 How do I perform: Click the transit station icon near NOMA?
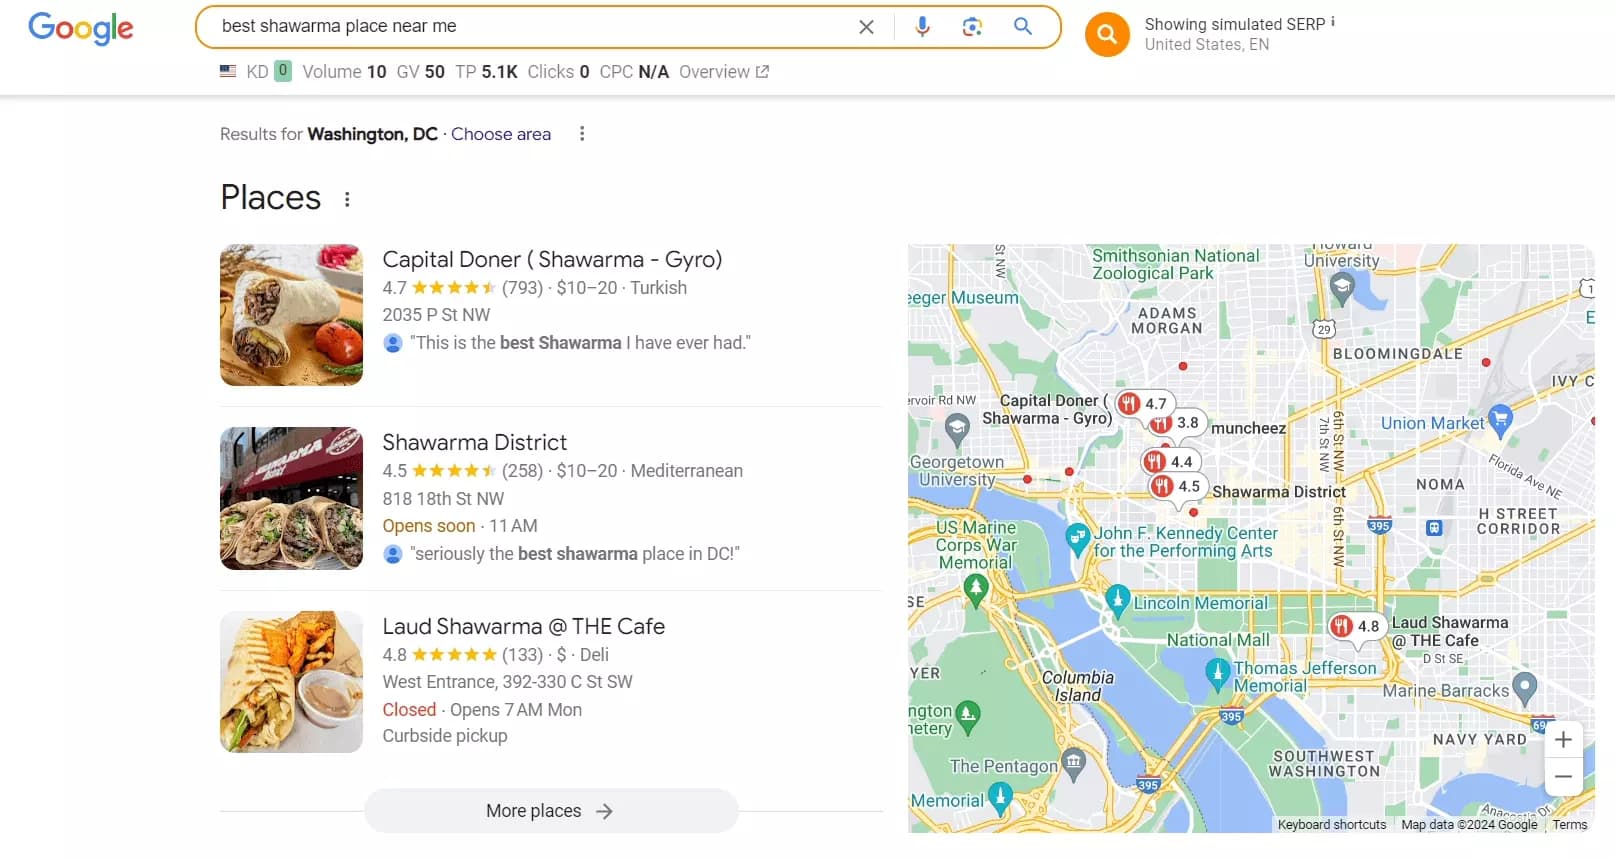(1434, 527)
